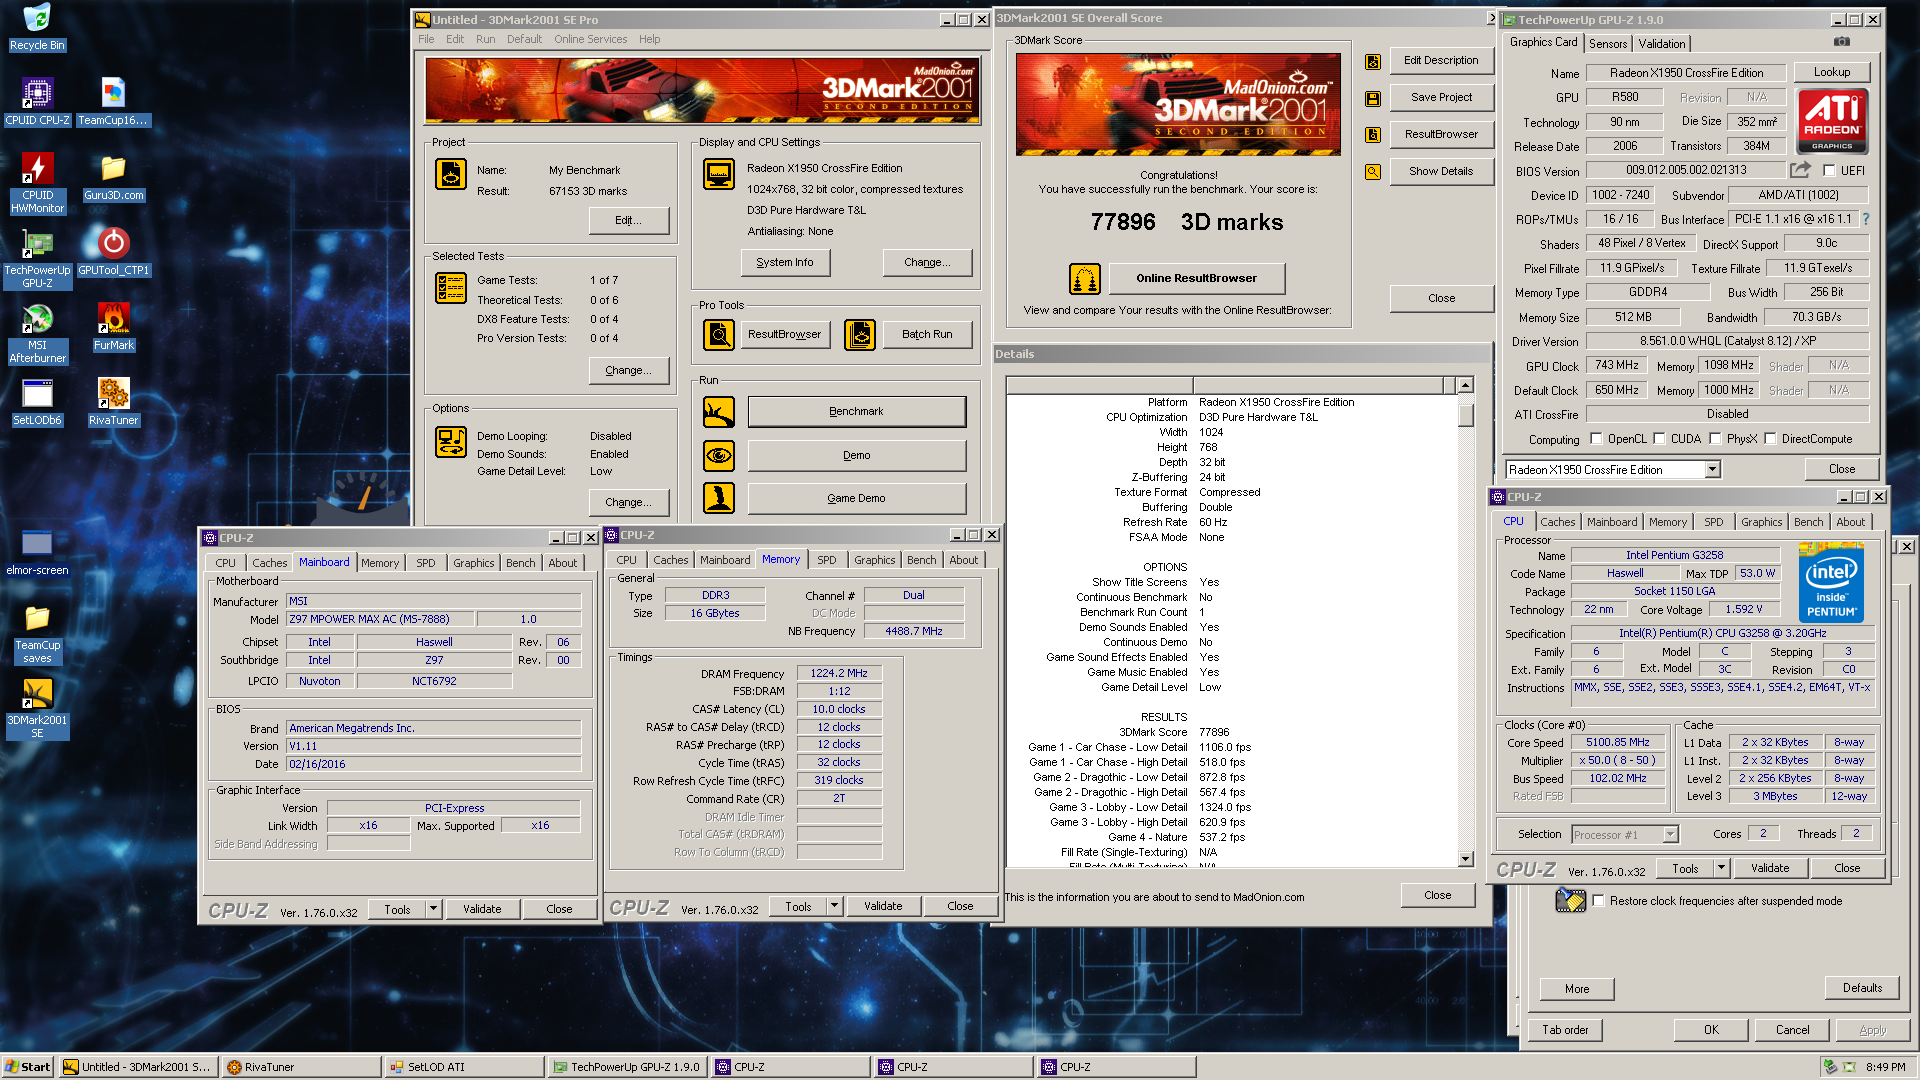This screenshot has height=1080, width=1920.
Task: Open elmor-screen desktop icon
Action: pyautogui.click(x=37, y=552)
